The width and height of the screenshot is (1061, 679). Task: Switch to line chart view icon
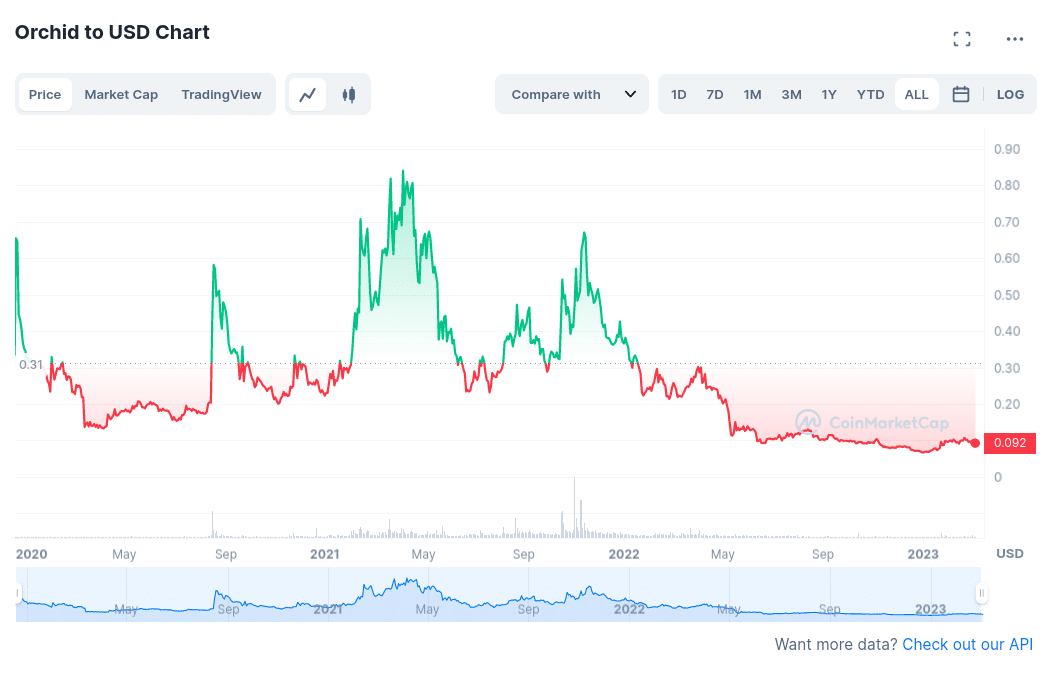(x=308, y=95)
